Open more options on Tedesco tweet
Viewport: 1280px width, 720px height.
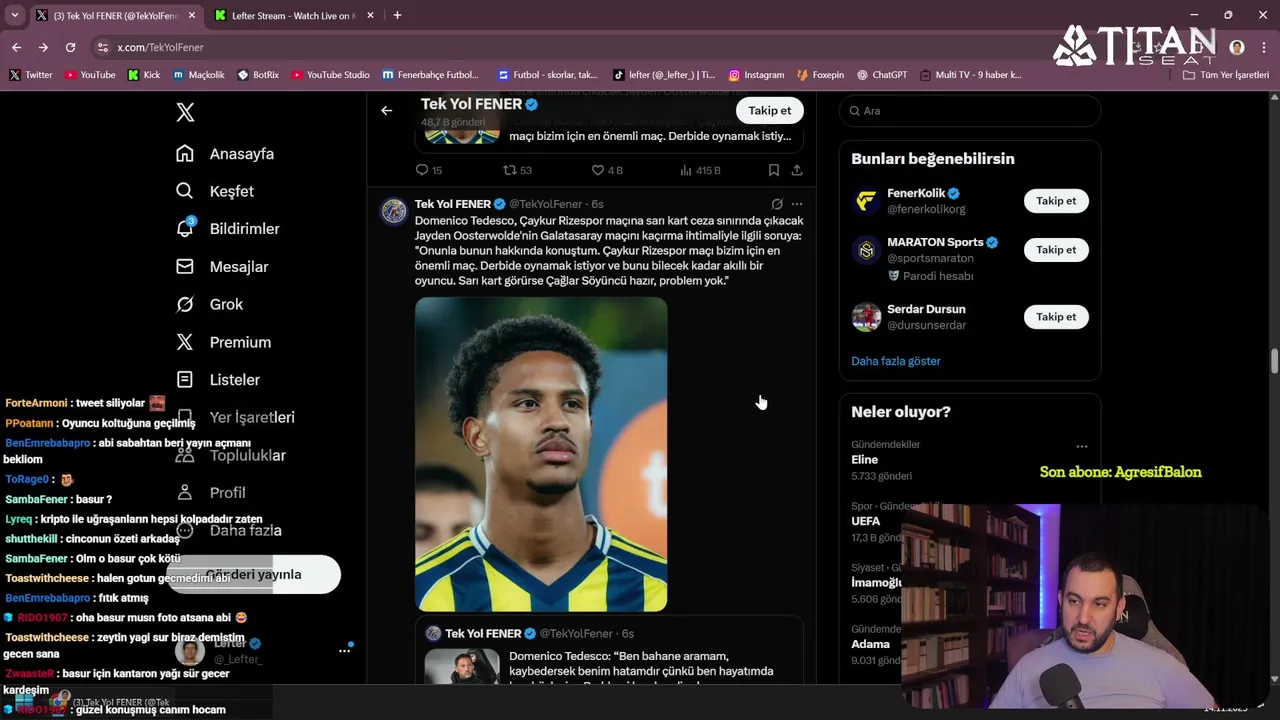coord(797,203)
